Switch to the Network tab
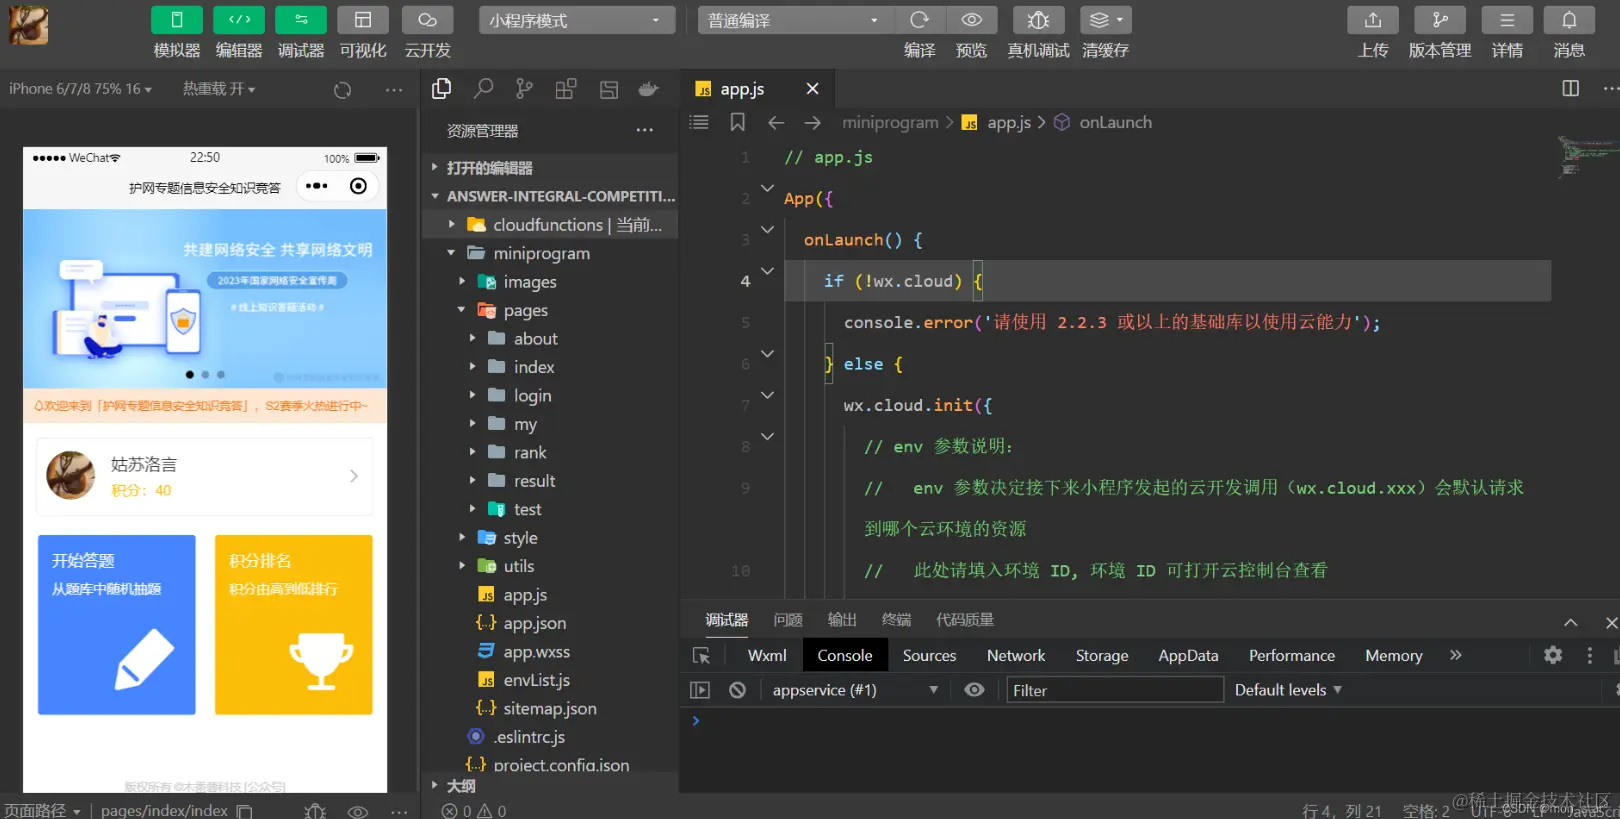Image resolution: width=1620 pixels, height=819 pixels. pyautogui.click(x=1015, y=656)
